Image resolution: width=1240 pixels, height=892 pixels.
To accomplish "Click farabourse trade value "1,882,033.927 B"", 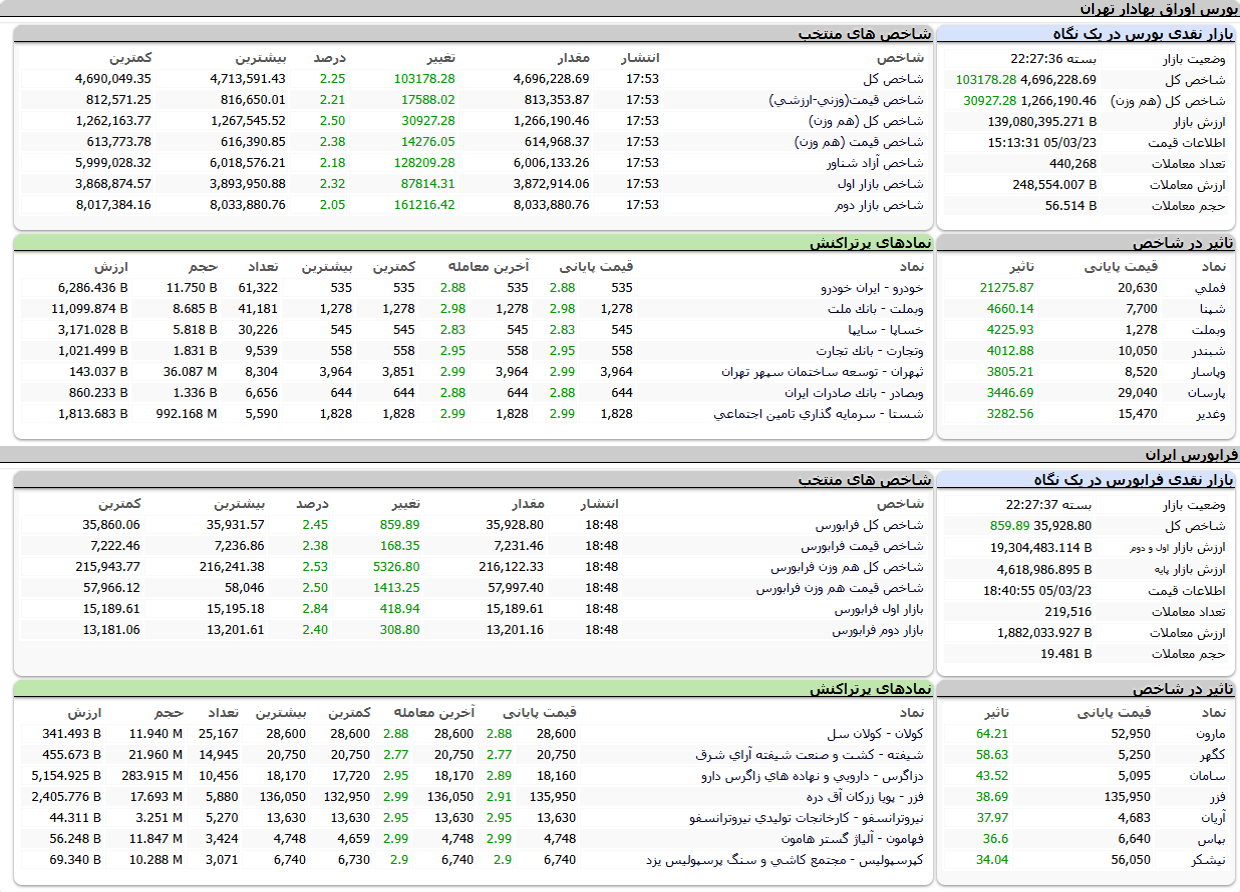I will [x=1045, y=632].
